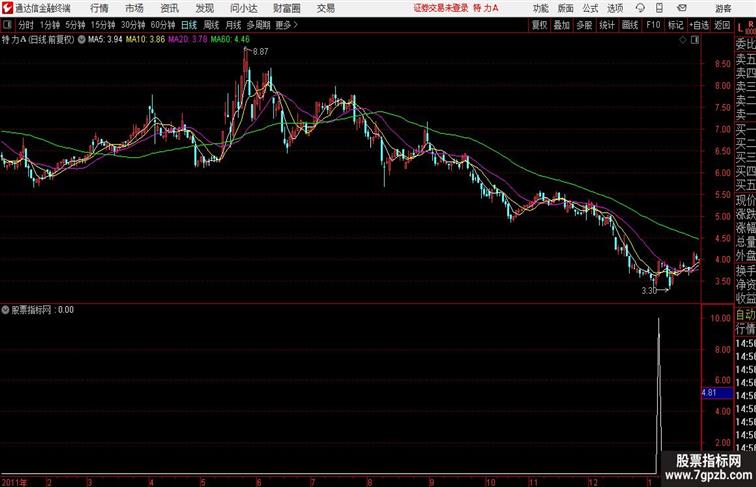Open the headset customer service icon

(640, 8)
